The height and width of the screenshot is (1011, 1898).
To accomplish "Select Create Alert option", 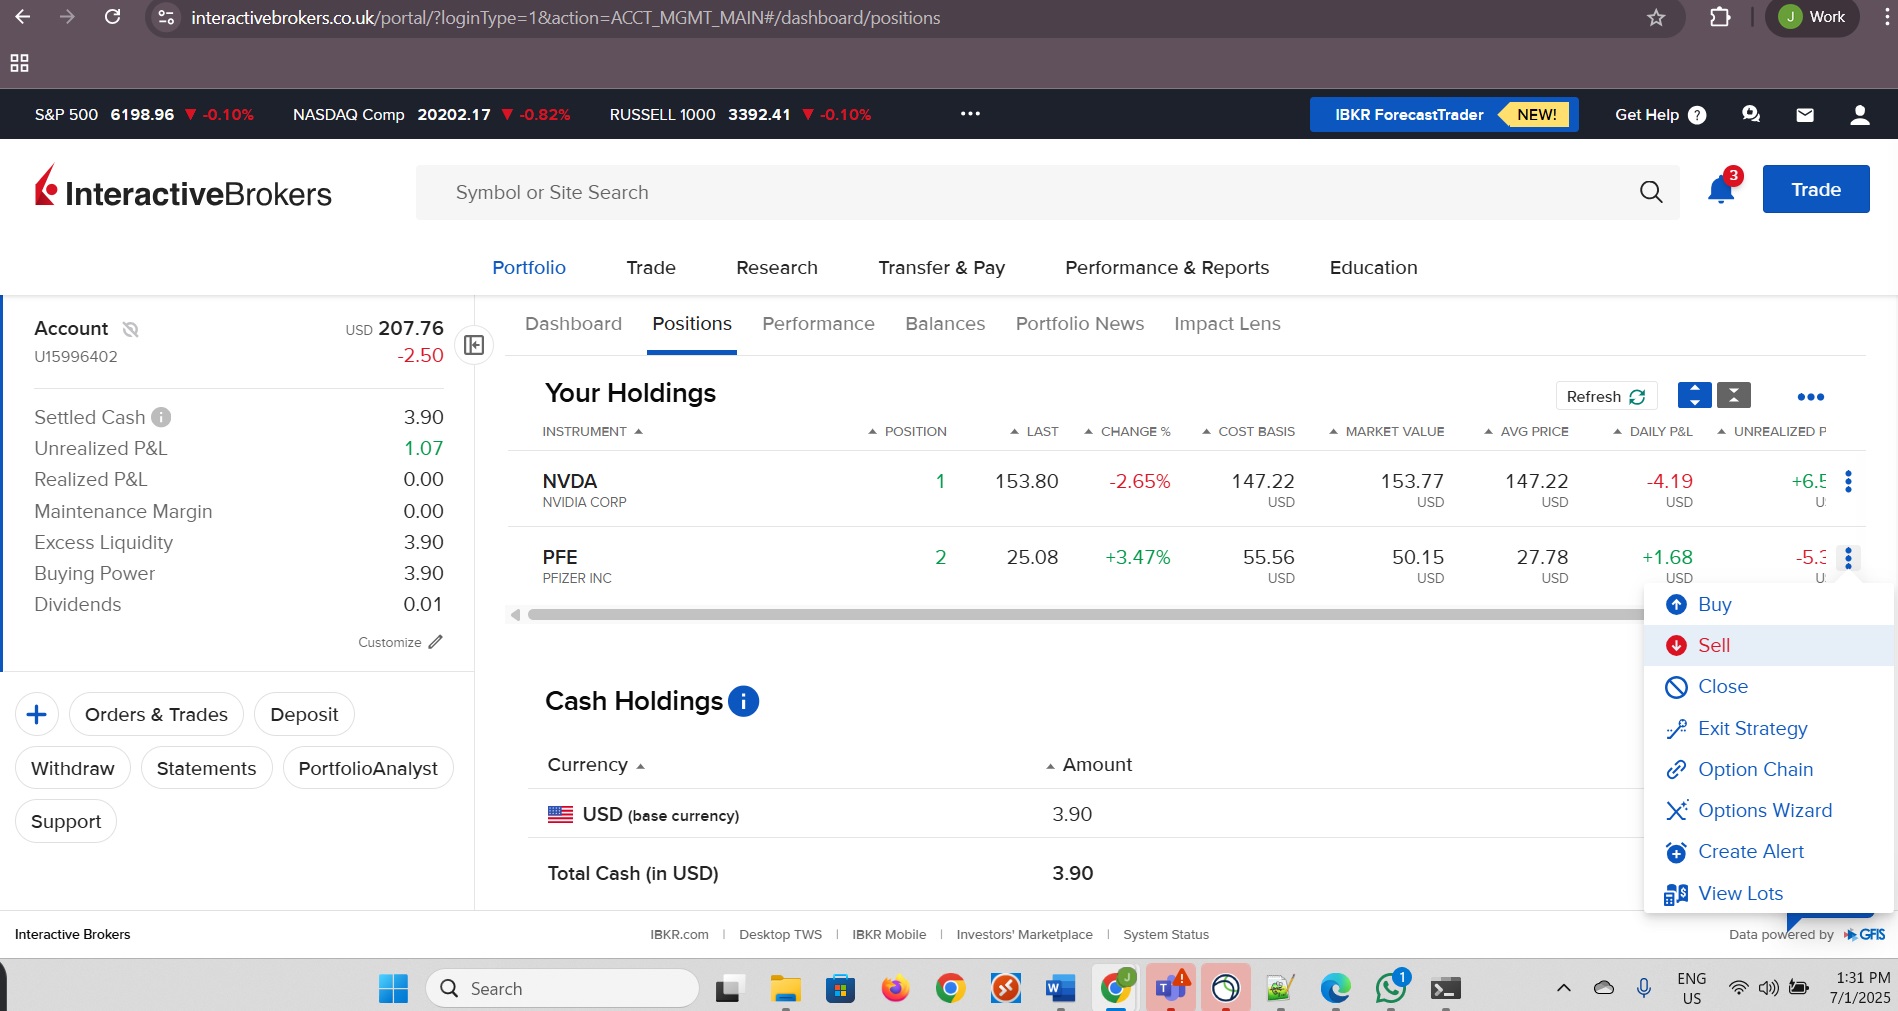I will [1769, 852].
